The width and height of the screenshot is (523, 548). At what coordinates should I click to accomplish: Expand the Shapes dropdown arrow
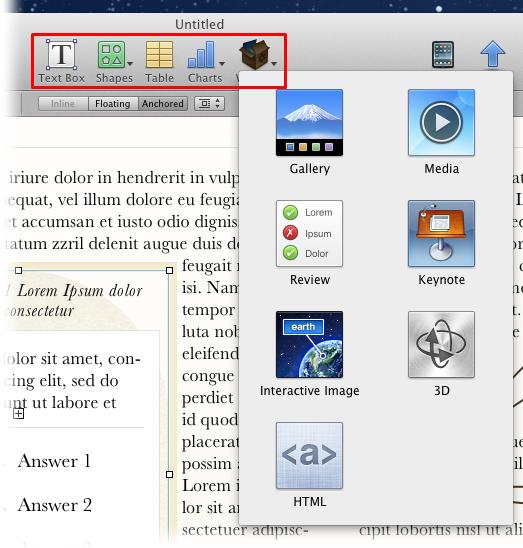130,64
